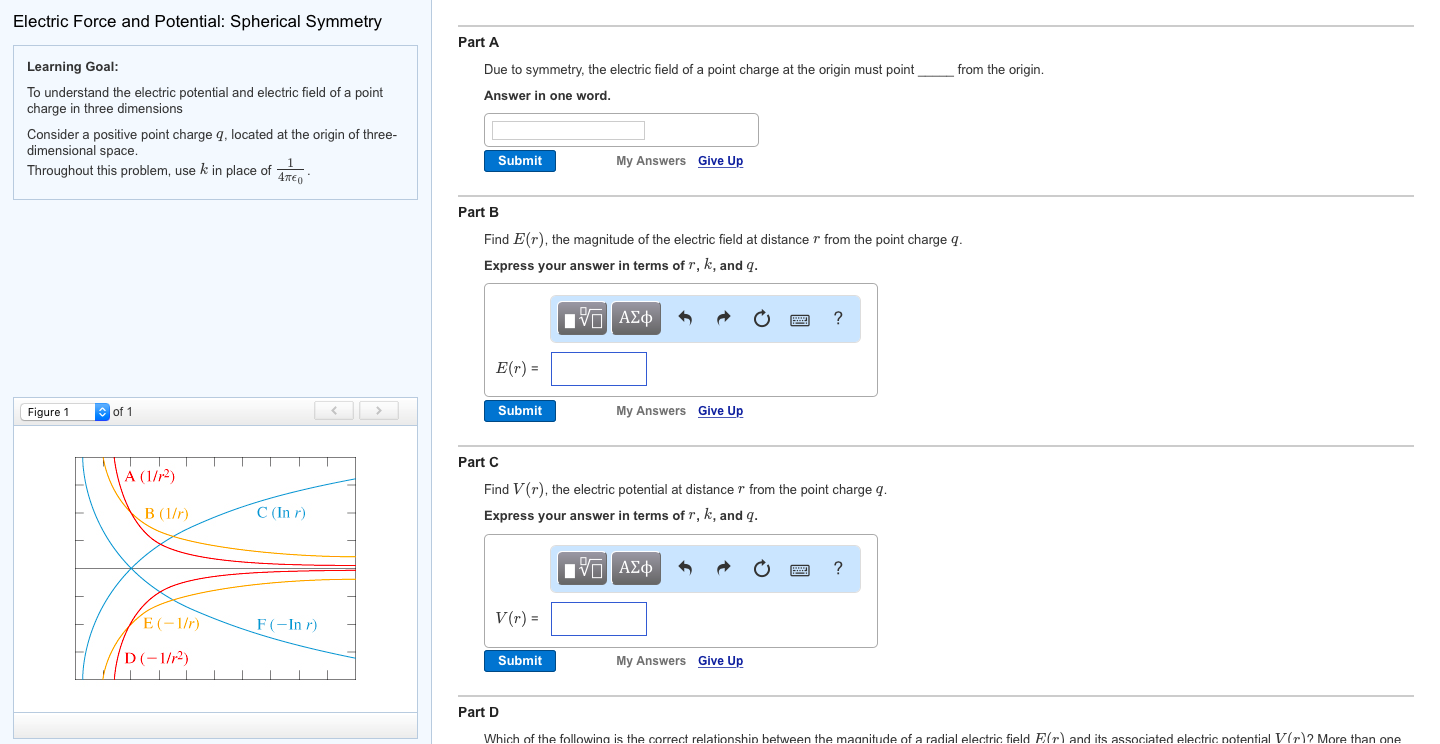Image resolution: width=1440 pixels, height=744 pixels.
Task: Click Give Up for Part C
Action: [720, 661]
